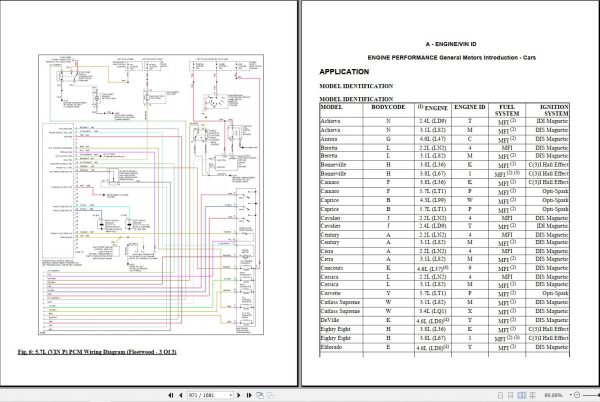This screenshot has height=402, width=600.
Task: Click the zoom slider track
Action: coord(591,395)
